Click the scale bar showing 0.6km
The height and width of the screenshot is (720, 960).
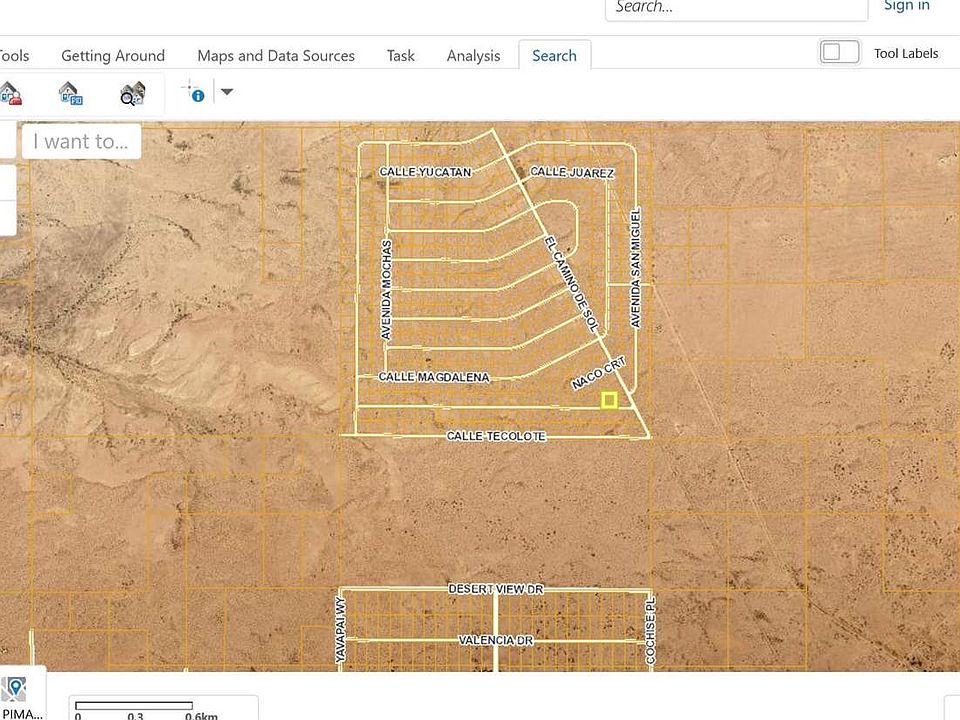tap(135, 707)
